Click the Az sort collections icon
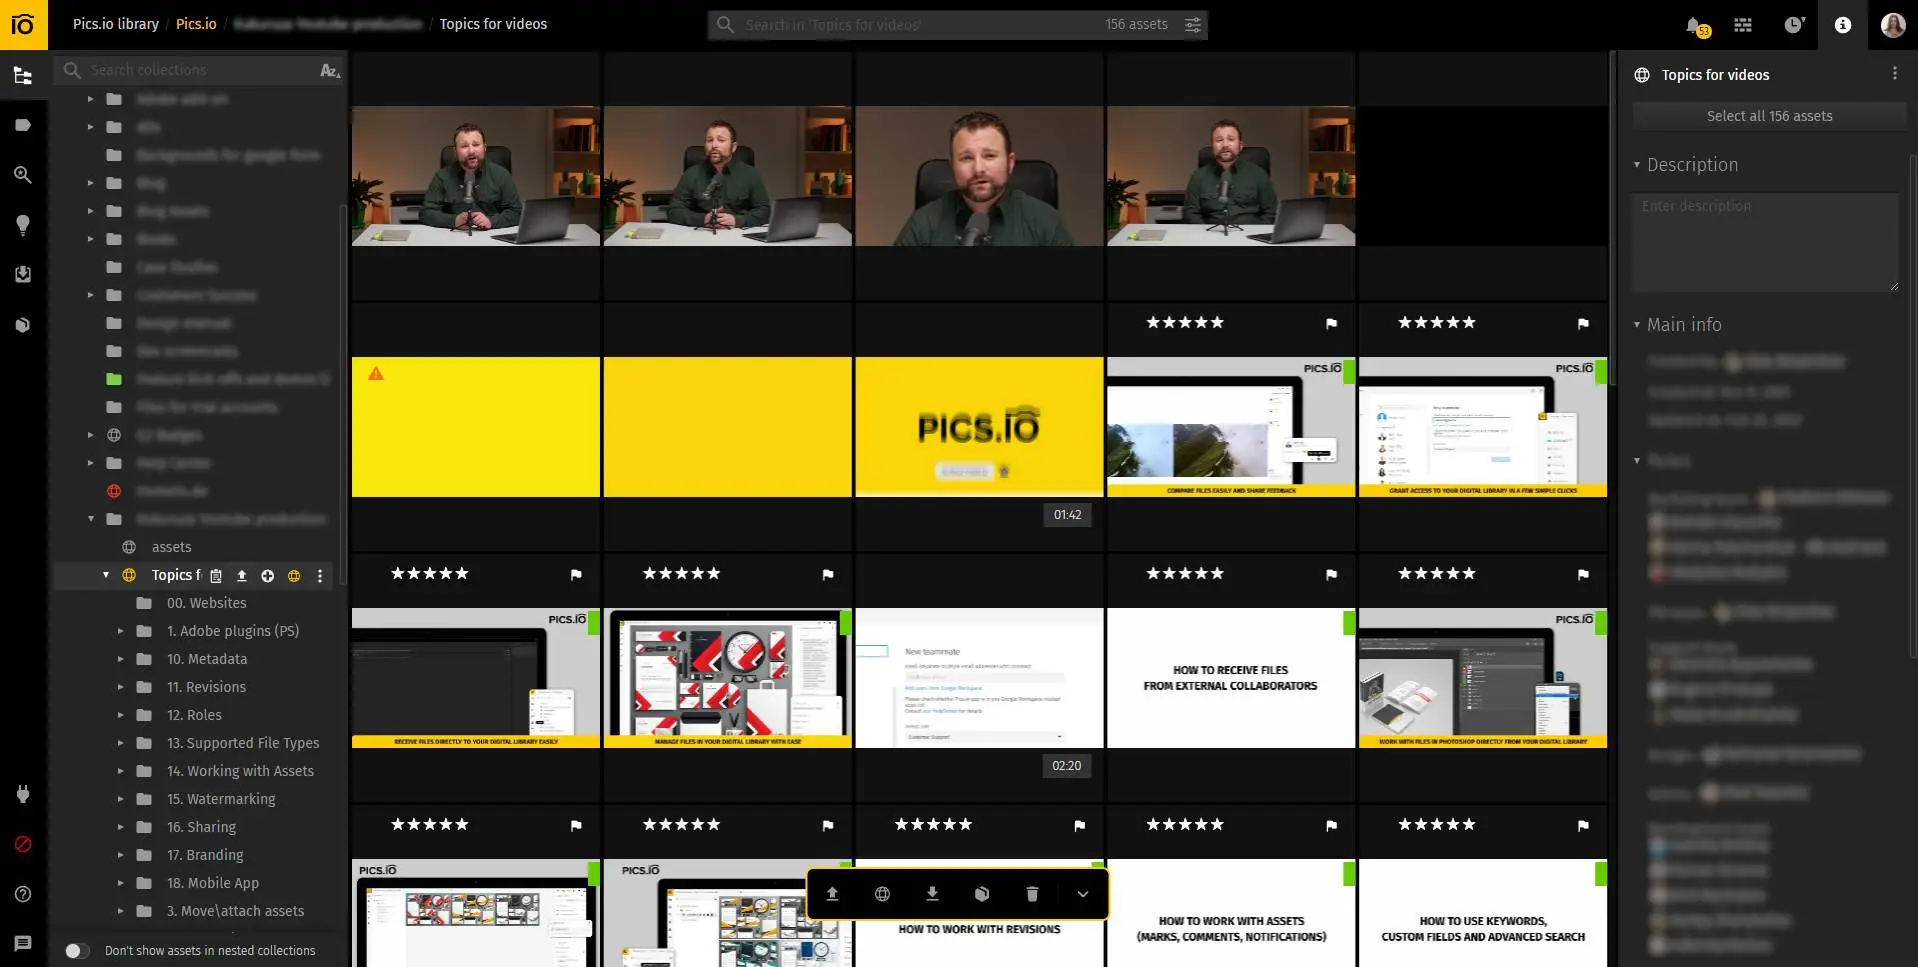 tap(330, 70)
